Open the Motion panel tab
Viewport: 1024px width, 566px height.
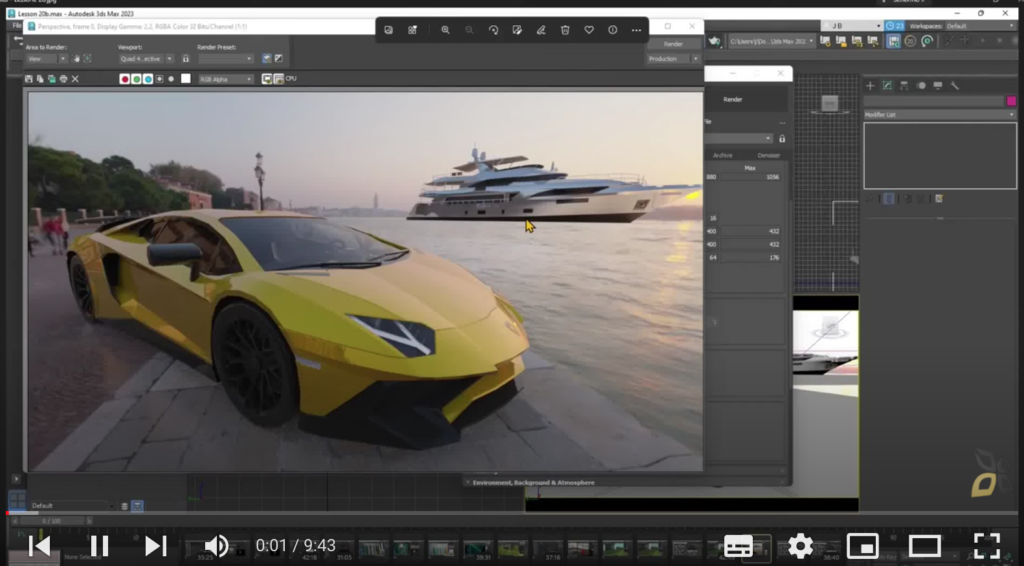pos(921,86)
